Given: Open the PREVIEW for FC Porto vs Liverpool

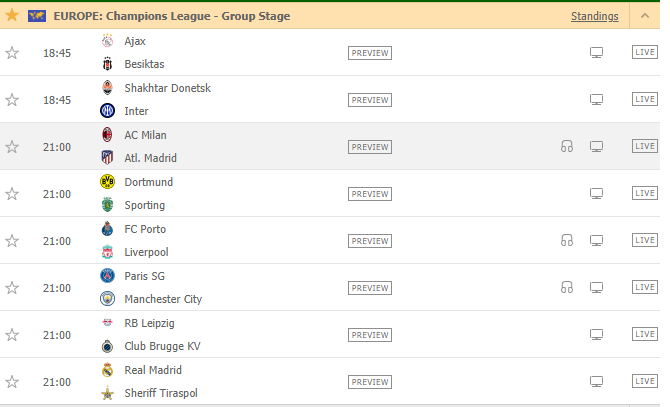Looking at the screenshot, I should click(370, 241).
